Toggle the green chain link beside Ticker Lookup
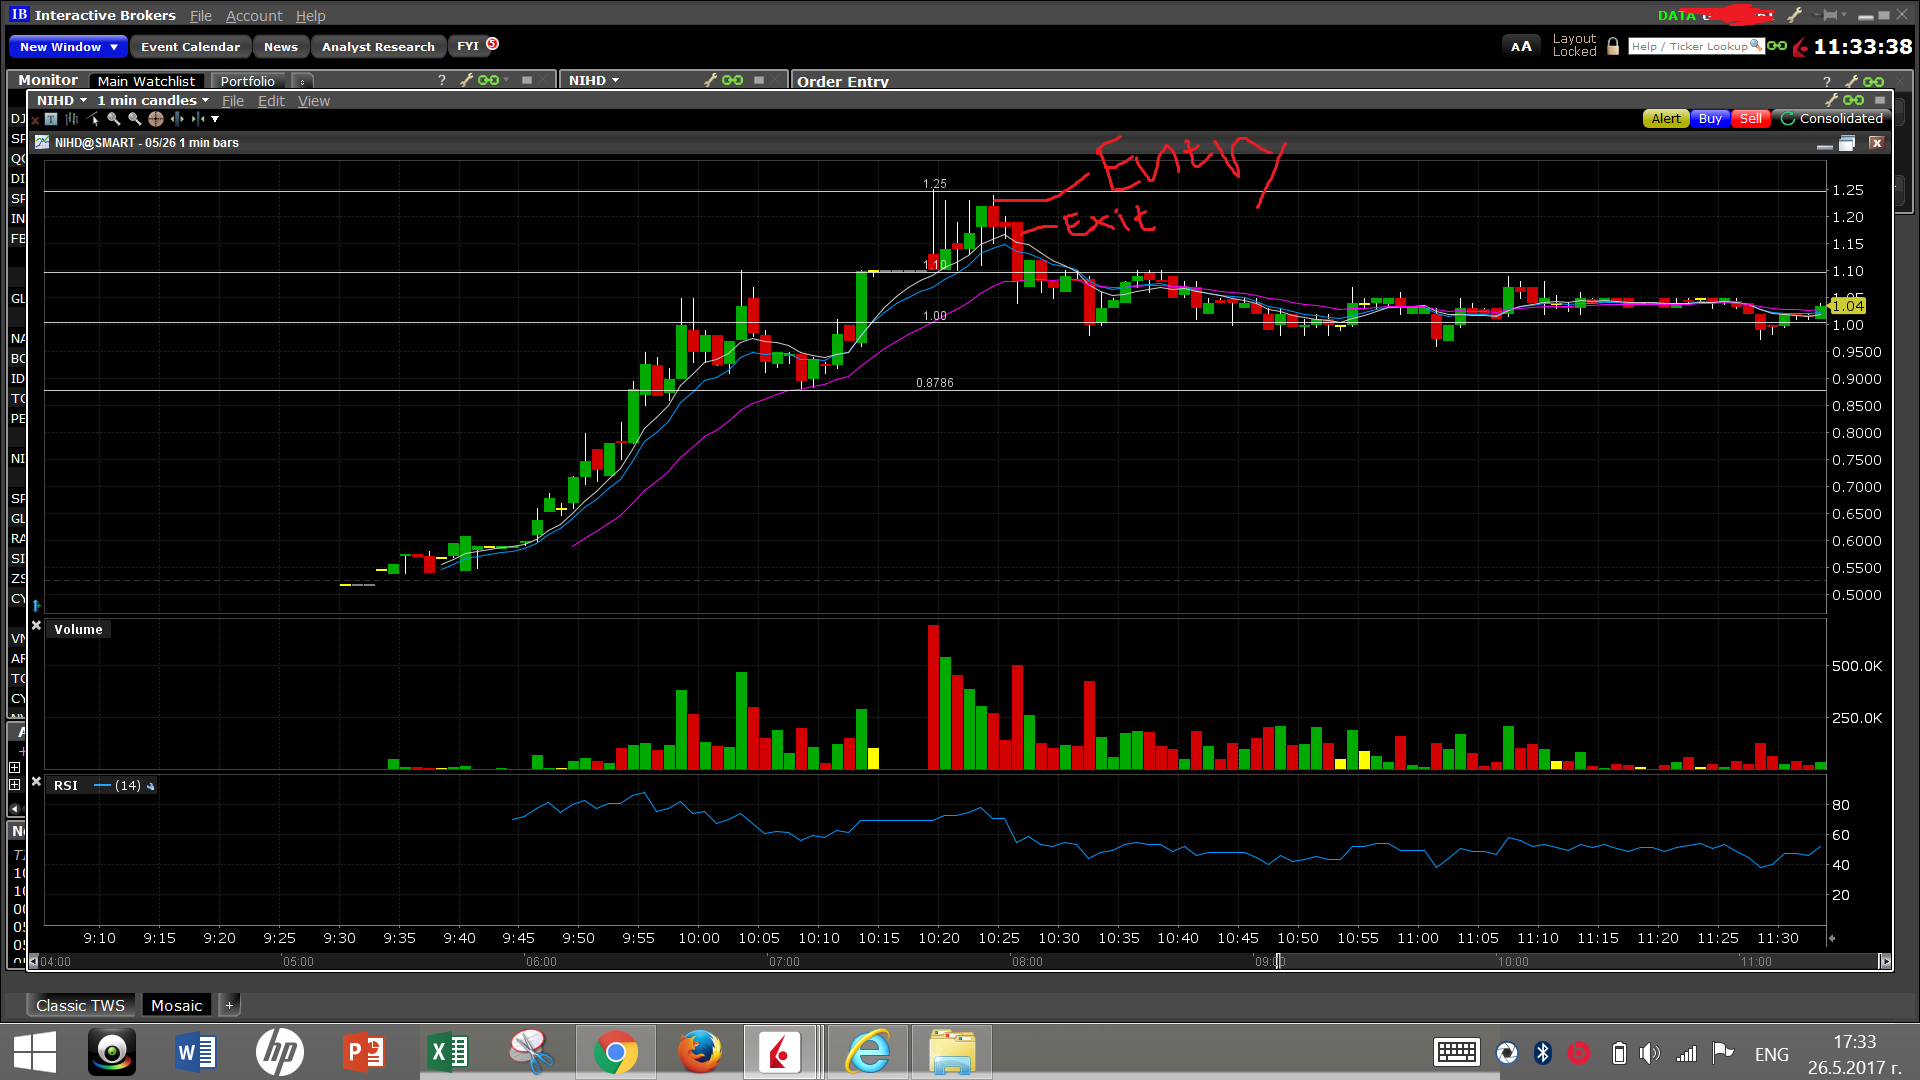Viewport: 1920px width, 1080px height. [1777, 46]
